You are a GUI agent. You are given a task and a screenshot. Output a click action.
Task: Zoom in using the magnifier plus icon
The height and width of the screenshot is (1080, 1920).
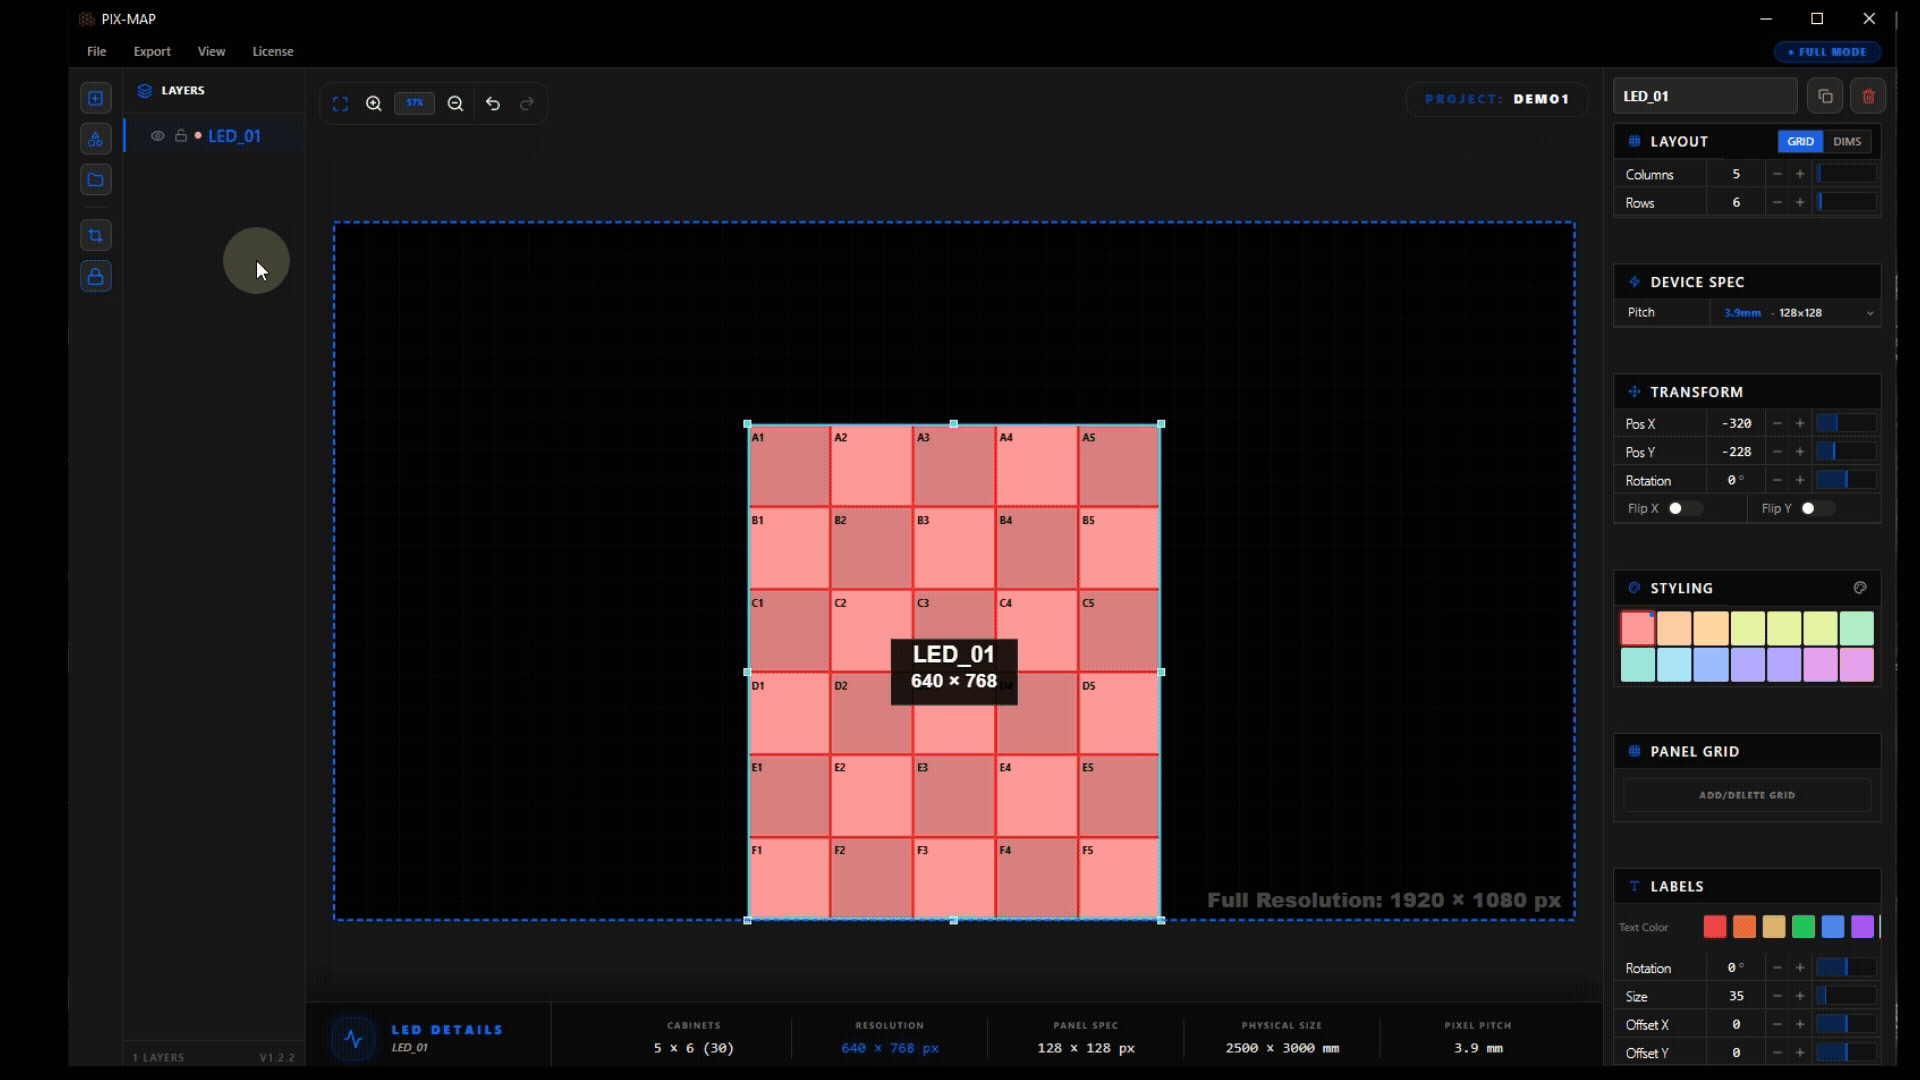374,104
